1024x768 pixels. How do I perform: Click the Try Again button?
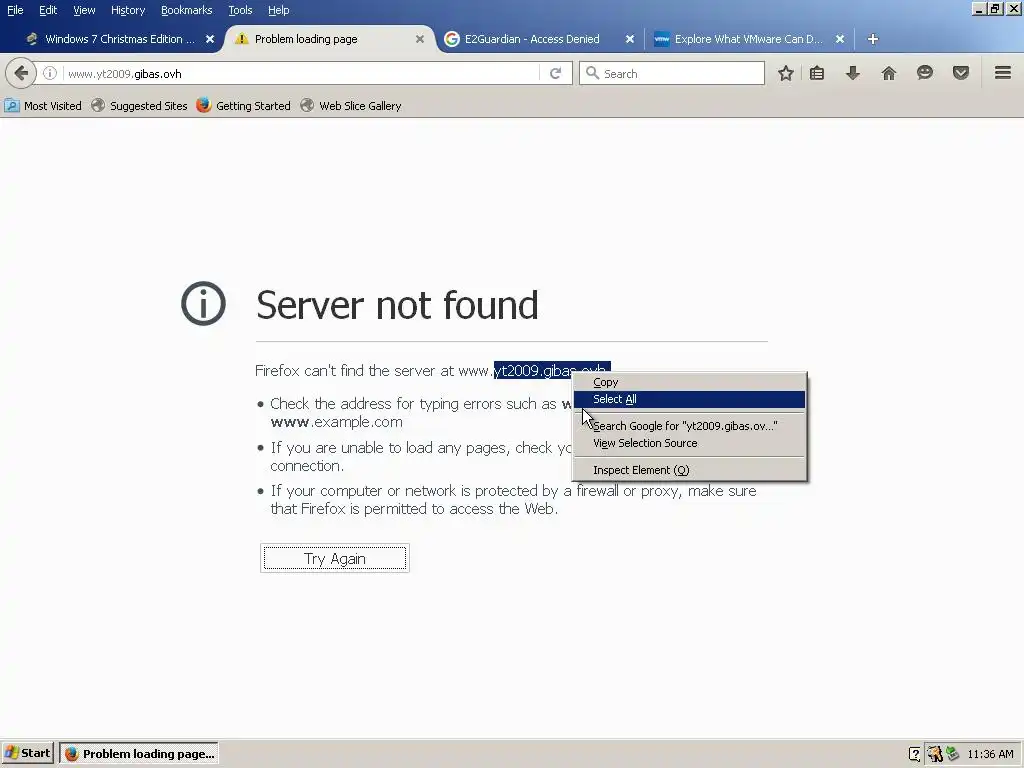[x=335, y=558]
